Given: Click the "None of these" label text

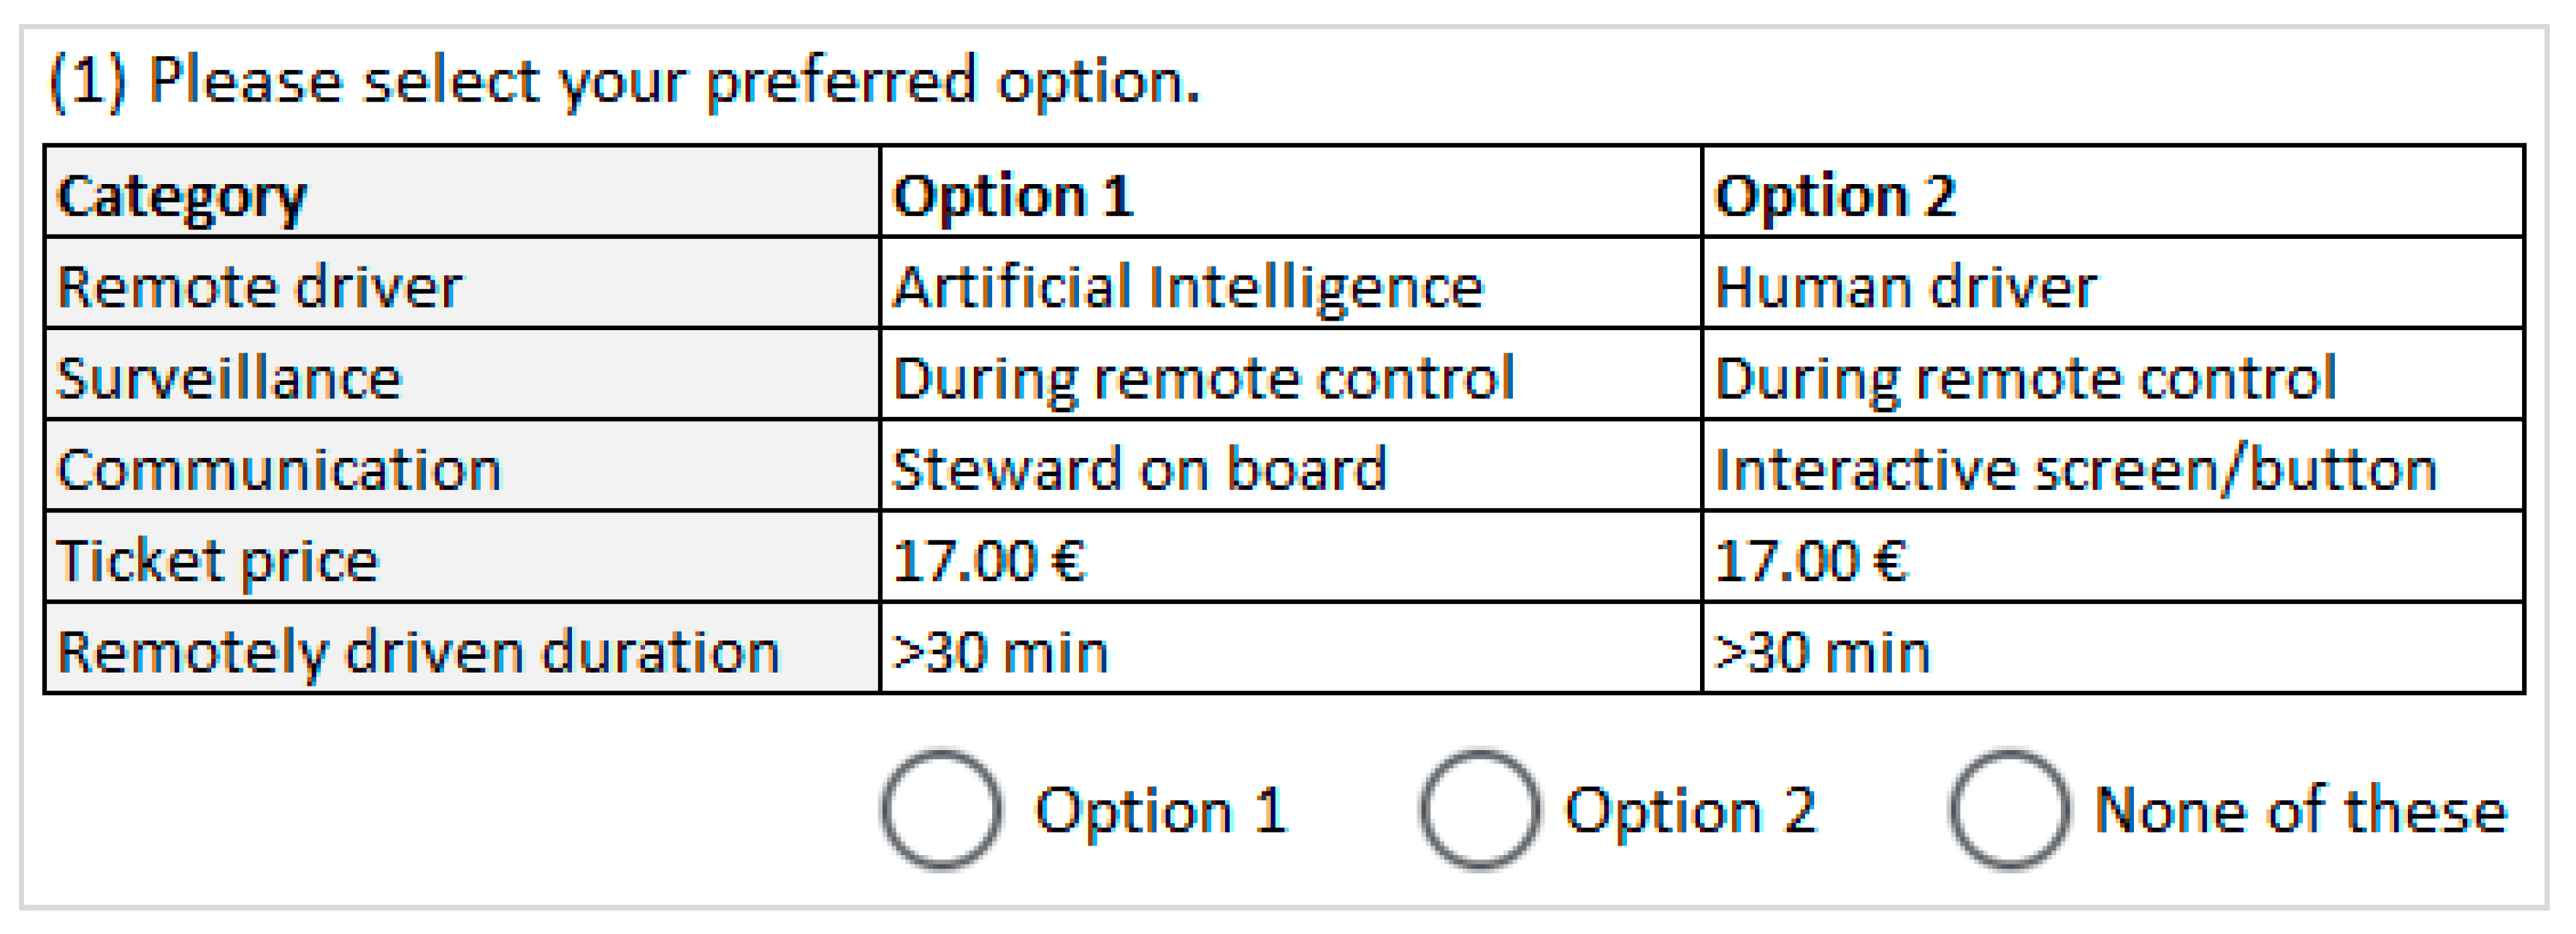Looking at the screenshot, I should pyautogui.click(x=2300, y=809).
